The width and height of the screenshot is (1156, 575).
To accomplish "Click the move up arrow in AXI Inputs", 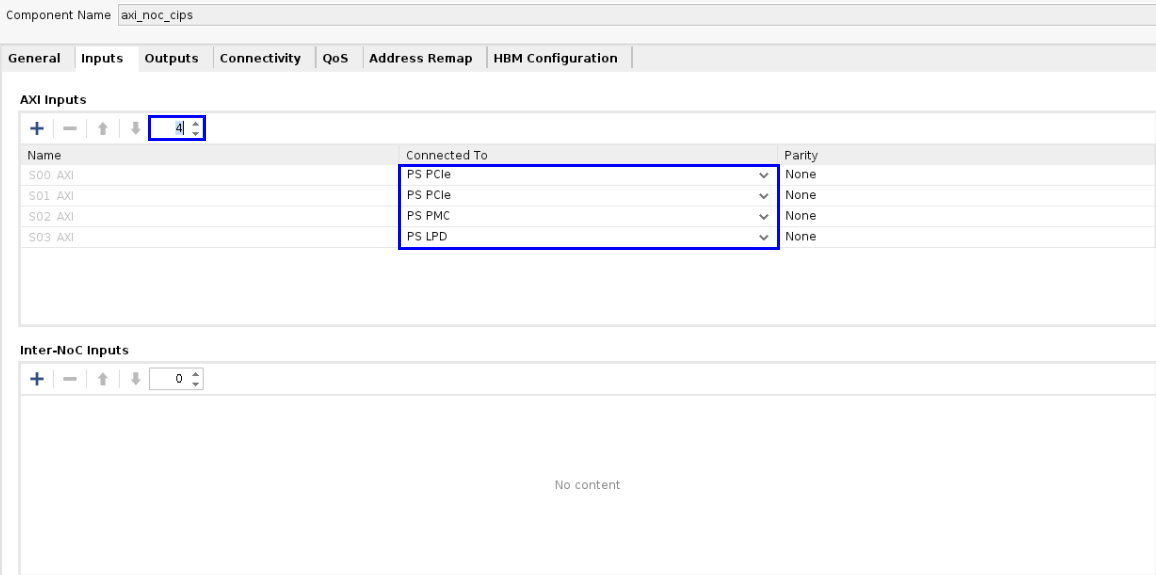I will pyautogui.click(x=102, y=128).
